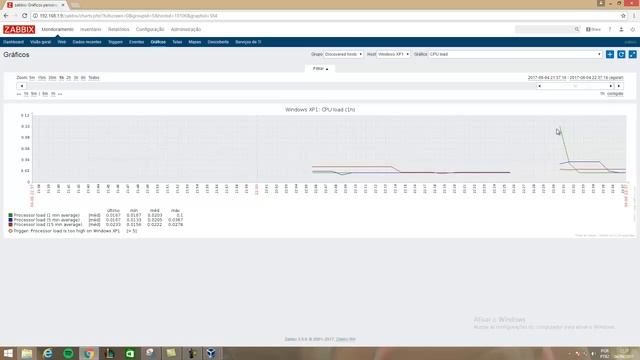This screenshot has width=640, height=360.
Task: Open the Gráfico dropdown showing CPU load
Action: pos(515,54)
